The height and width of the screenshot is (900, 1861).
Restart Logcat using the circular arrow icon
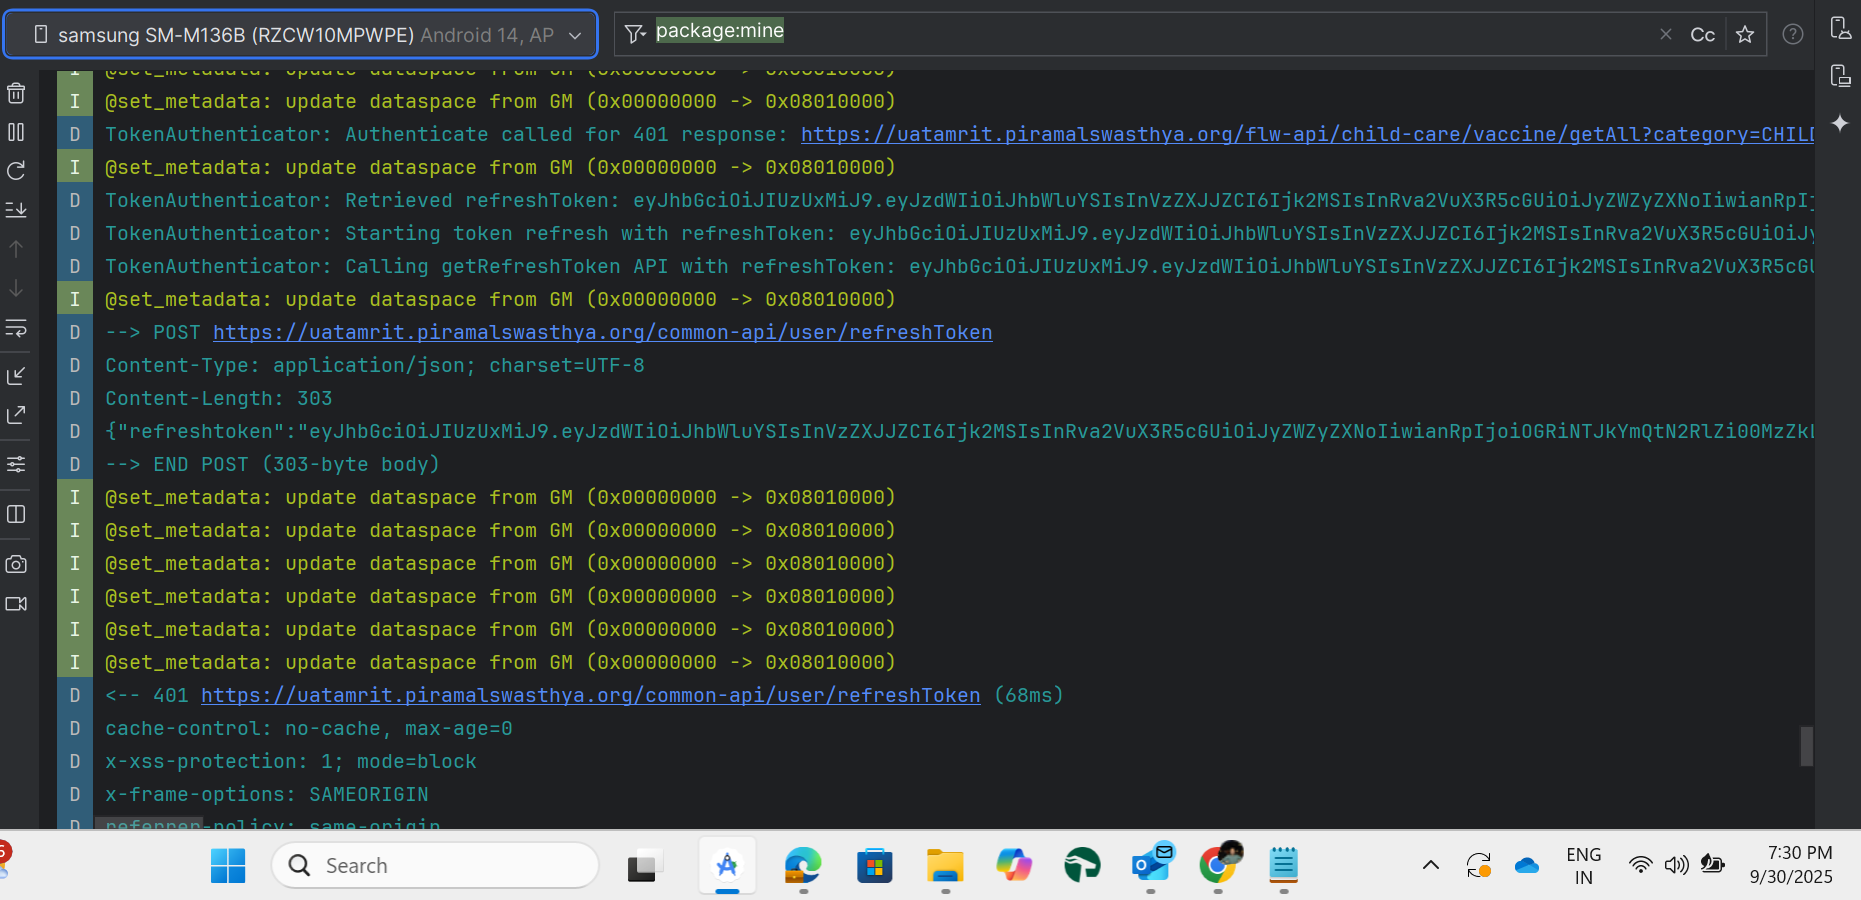(x=16, y=171)
